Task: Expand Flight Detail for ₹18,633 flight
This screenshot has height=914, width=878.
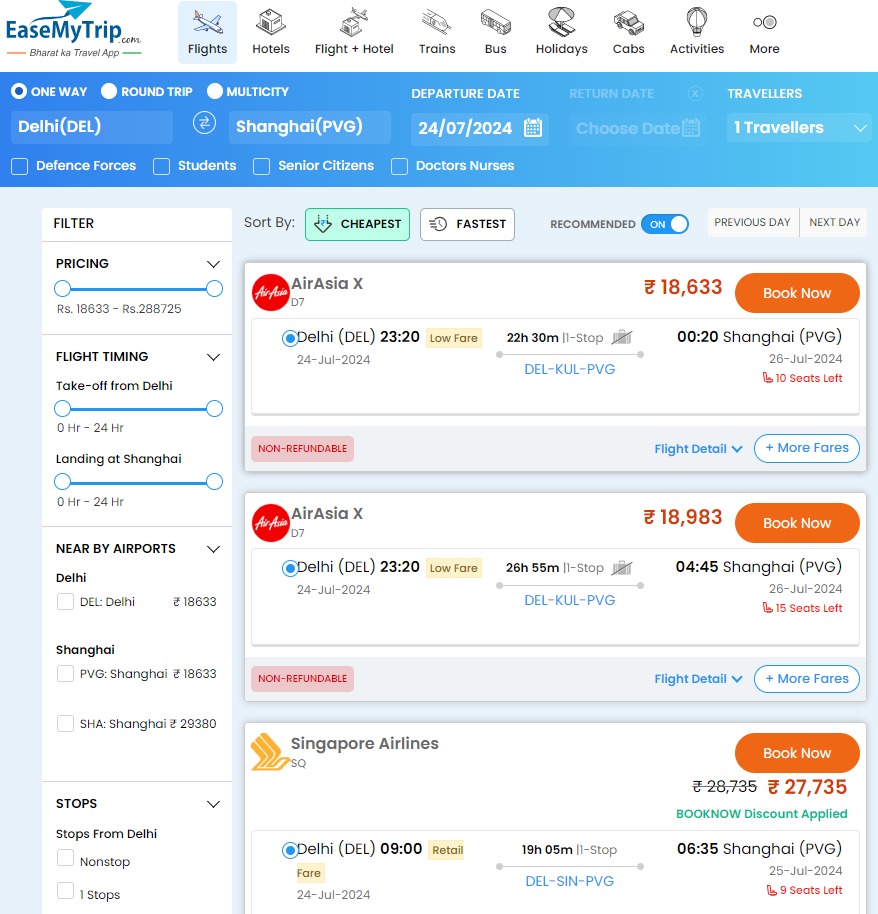Action: 698,449
